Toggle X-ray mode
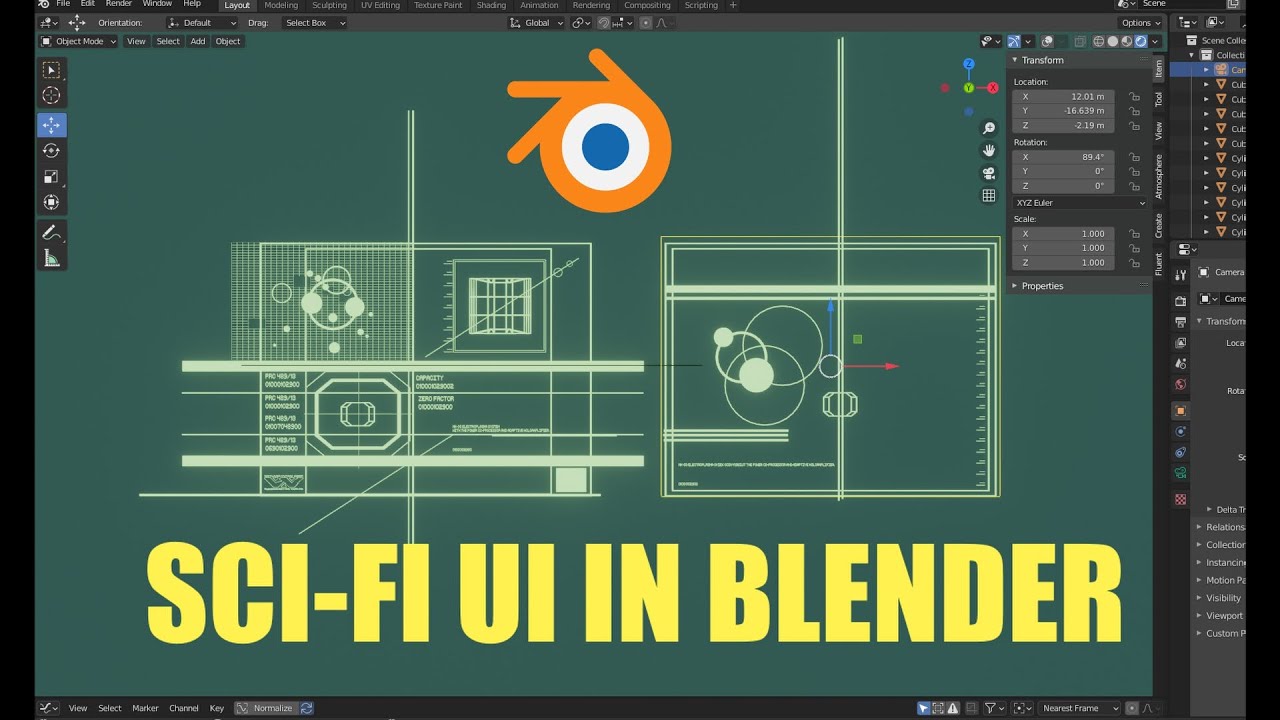Screen dimensions: 1280x720 coord(1081,41)
